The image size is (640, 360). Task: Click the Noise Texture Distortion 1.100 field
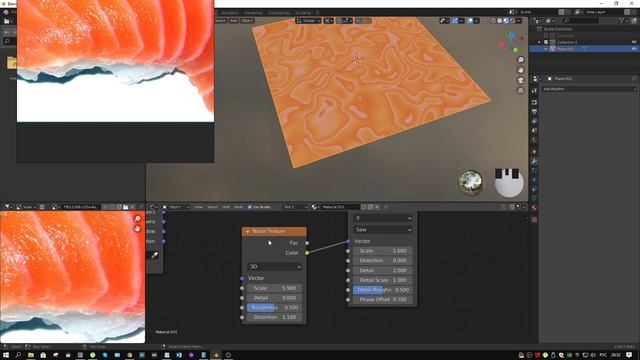tap(274, 317)
